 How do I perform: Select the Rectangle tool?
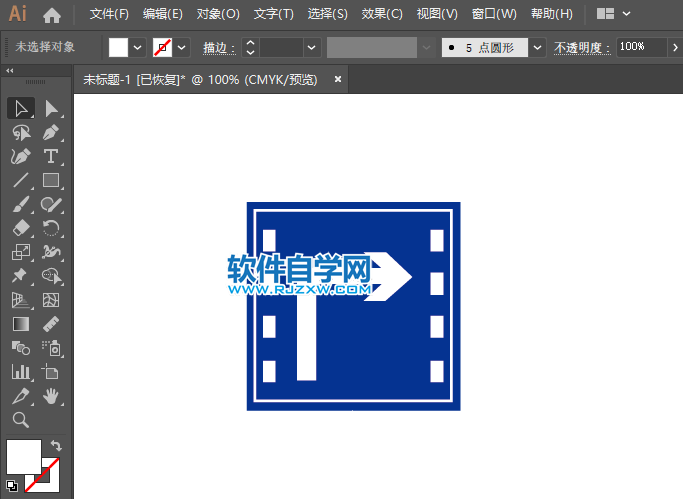coord(51,180)
